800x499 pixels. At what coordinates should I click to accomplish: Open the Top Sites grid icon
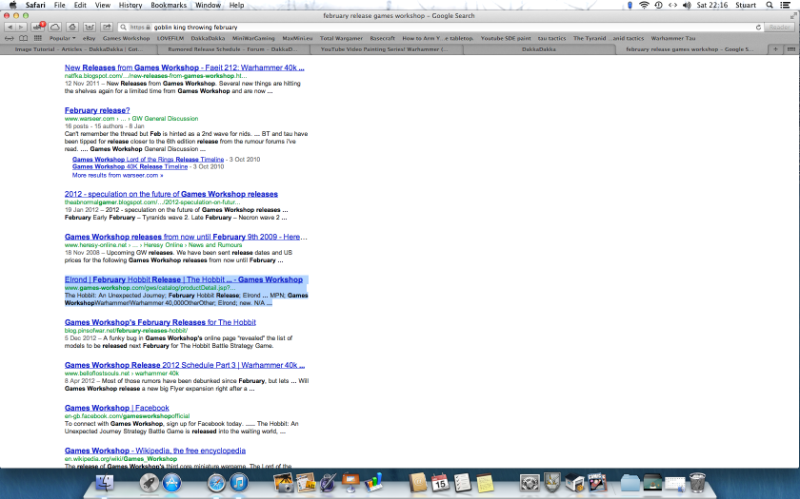click(38, 38)
